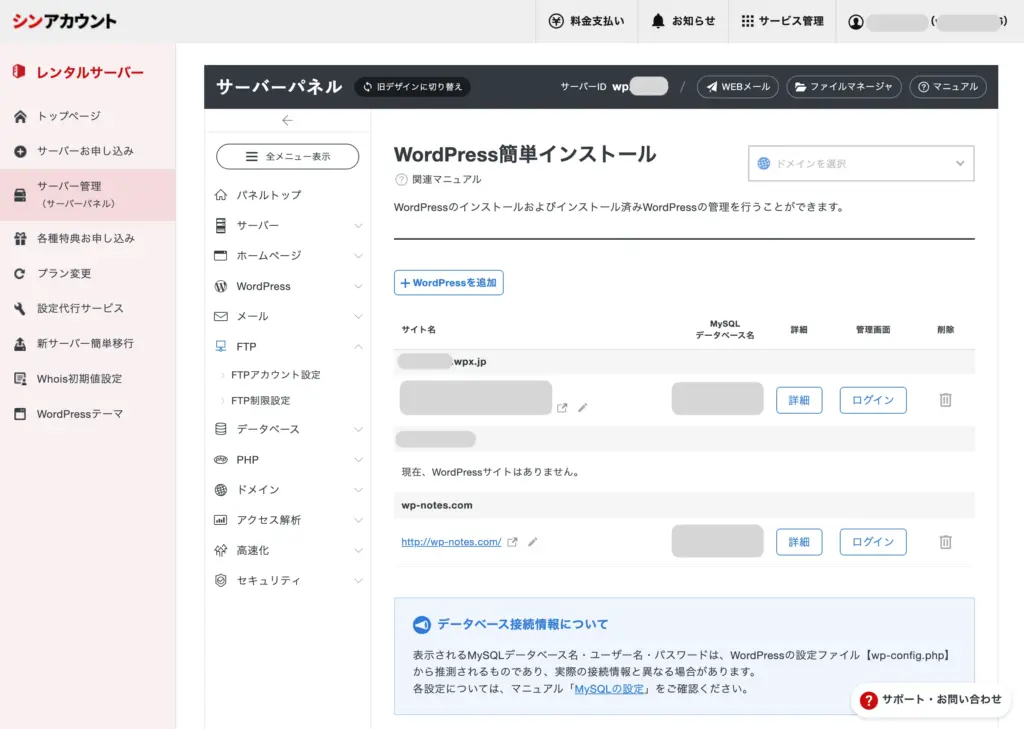Screen dimensions: 1024x729
Task: Open サービス管理 grid menu
Action: click(x=782, y=21)
